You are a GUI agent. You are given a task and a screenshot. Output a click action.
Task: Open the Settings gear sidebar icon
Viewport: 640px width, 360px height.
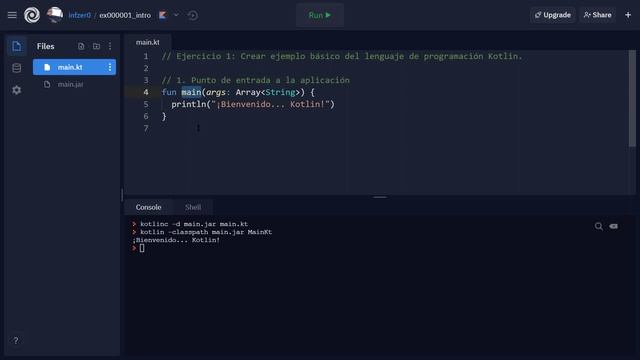point(17,90)
